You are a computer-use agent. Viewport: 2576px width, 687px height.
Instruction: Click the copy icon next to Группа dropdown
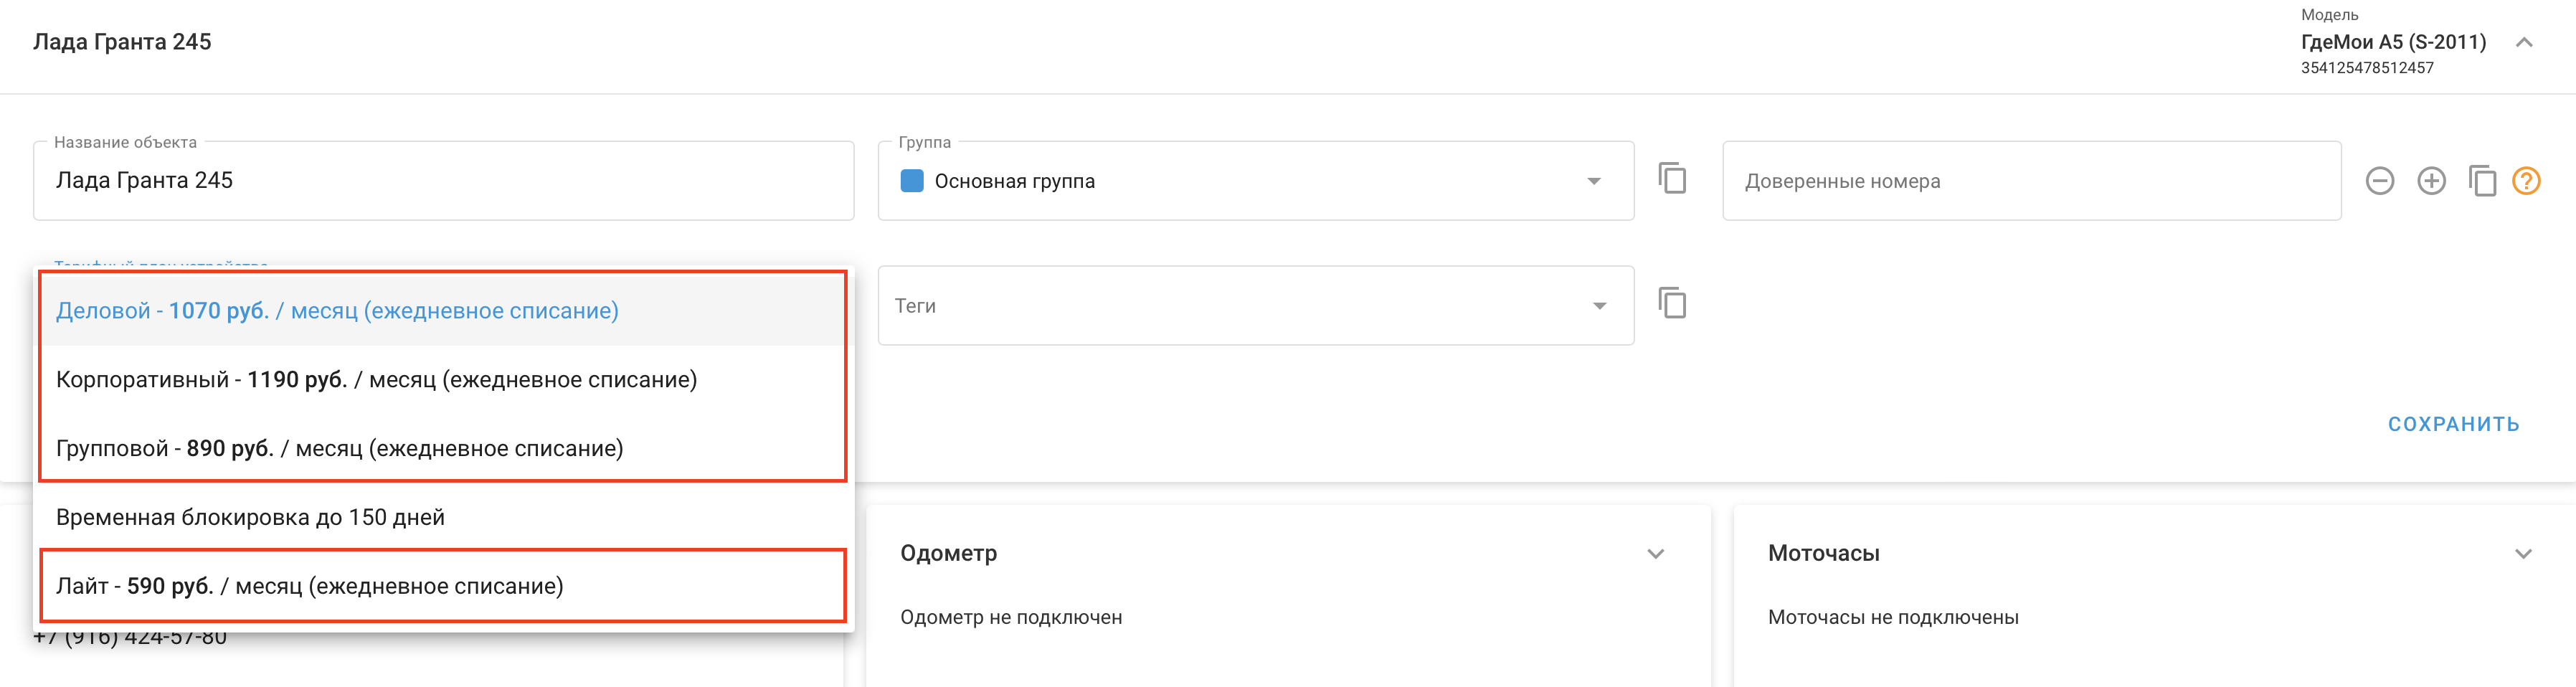coord(1672,179)
